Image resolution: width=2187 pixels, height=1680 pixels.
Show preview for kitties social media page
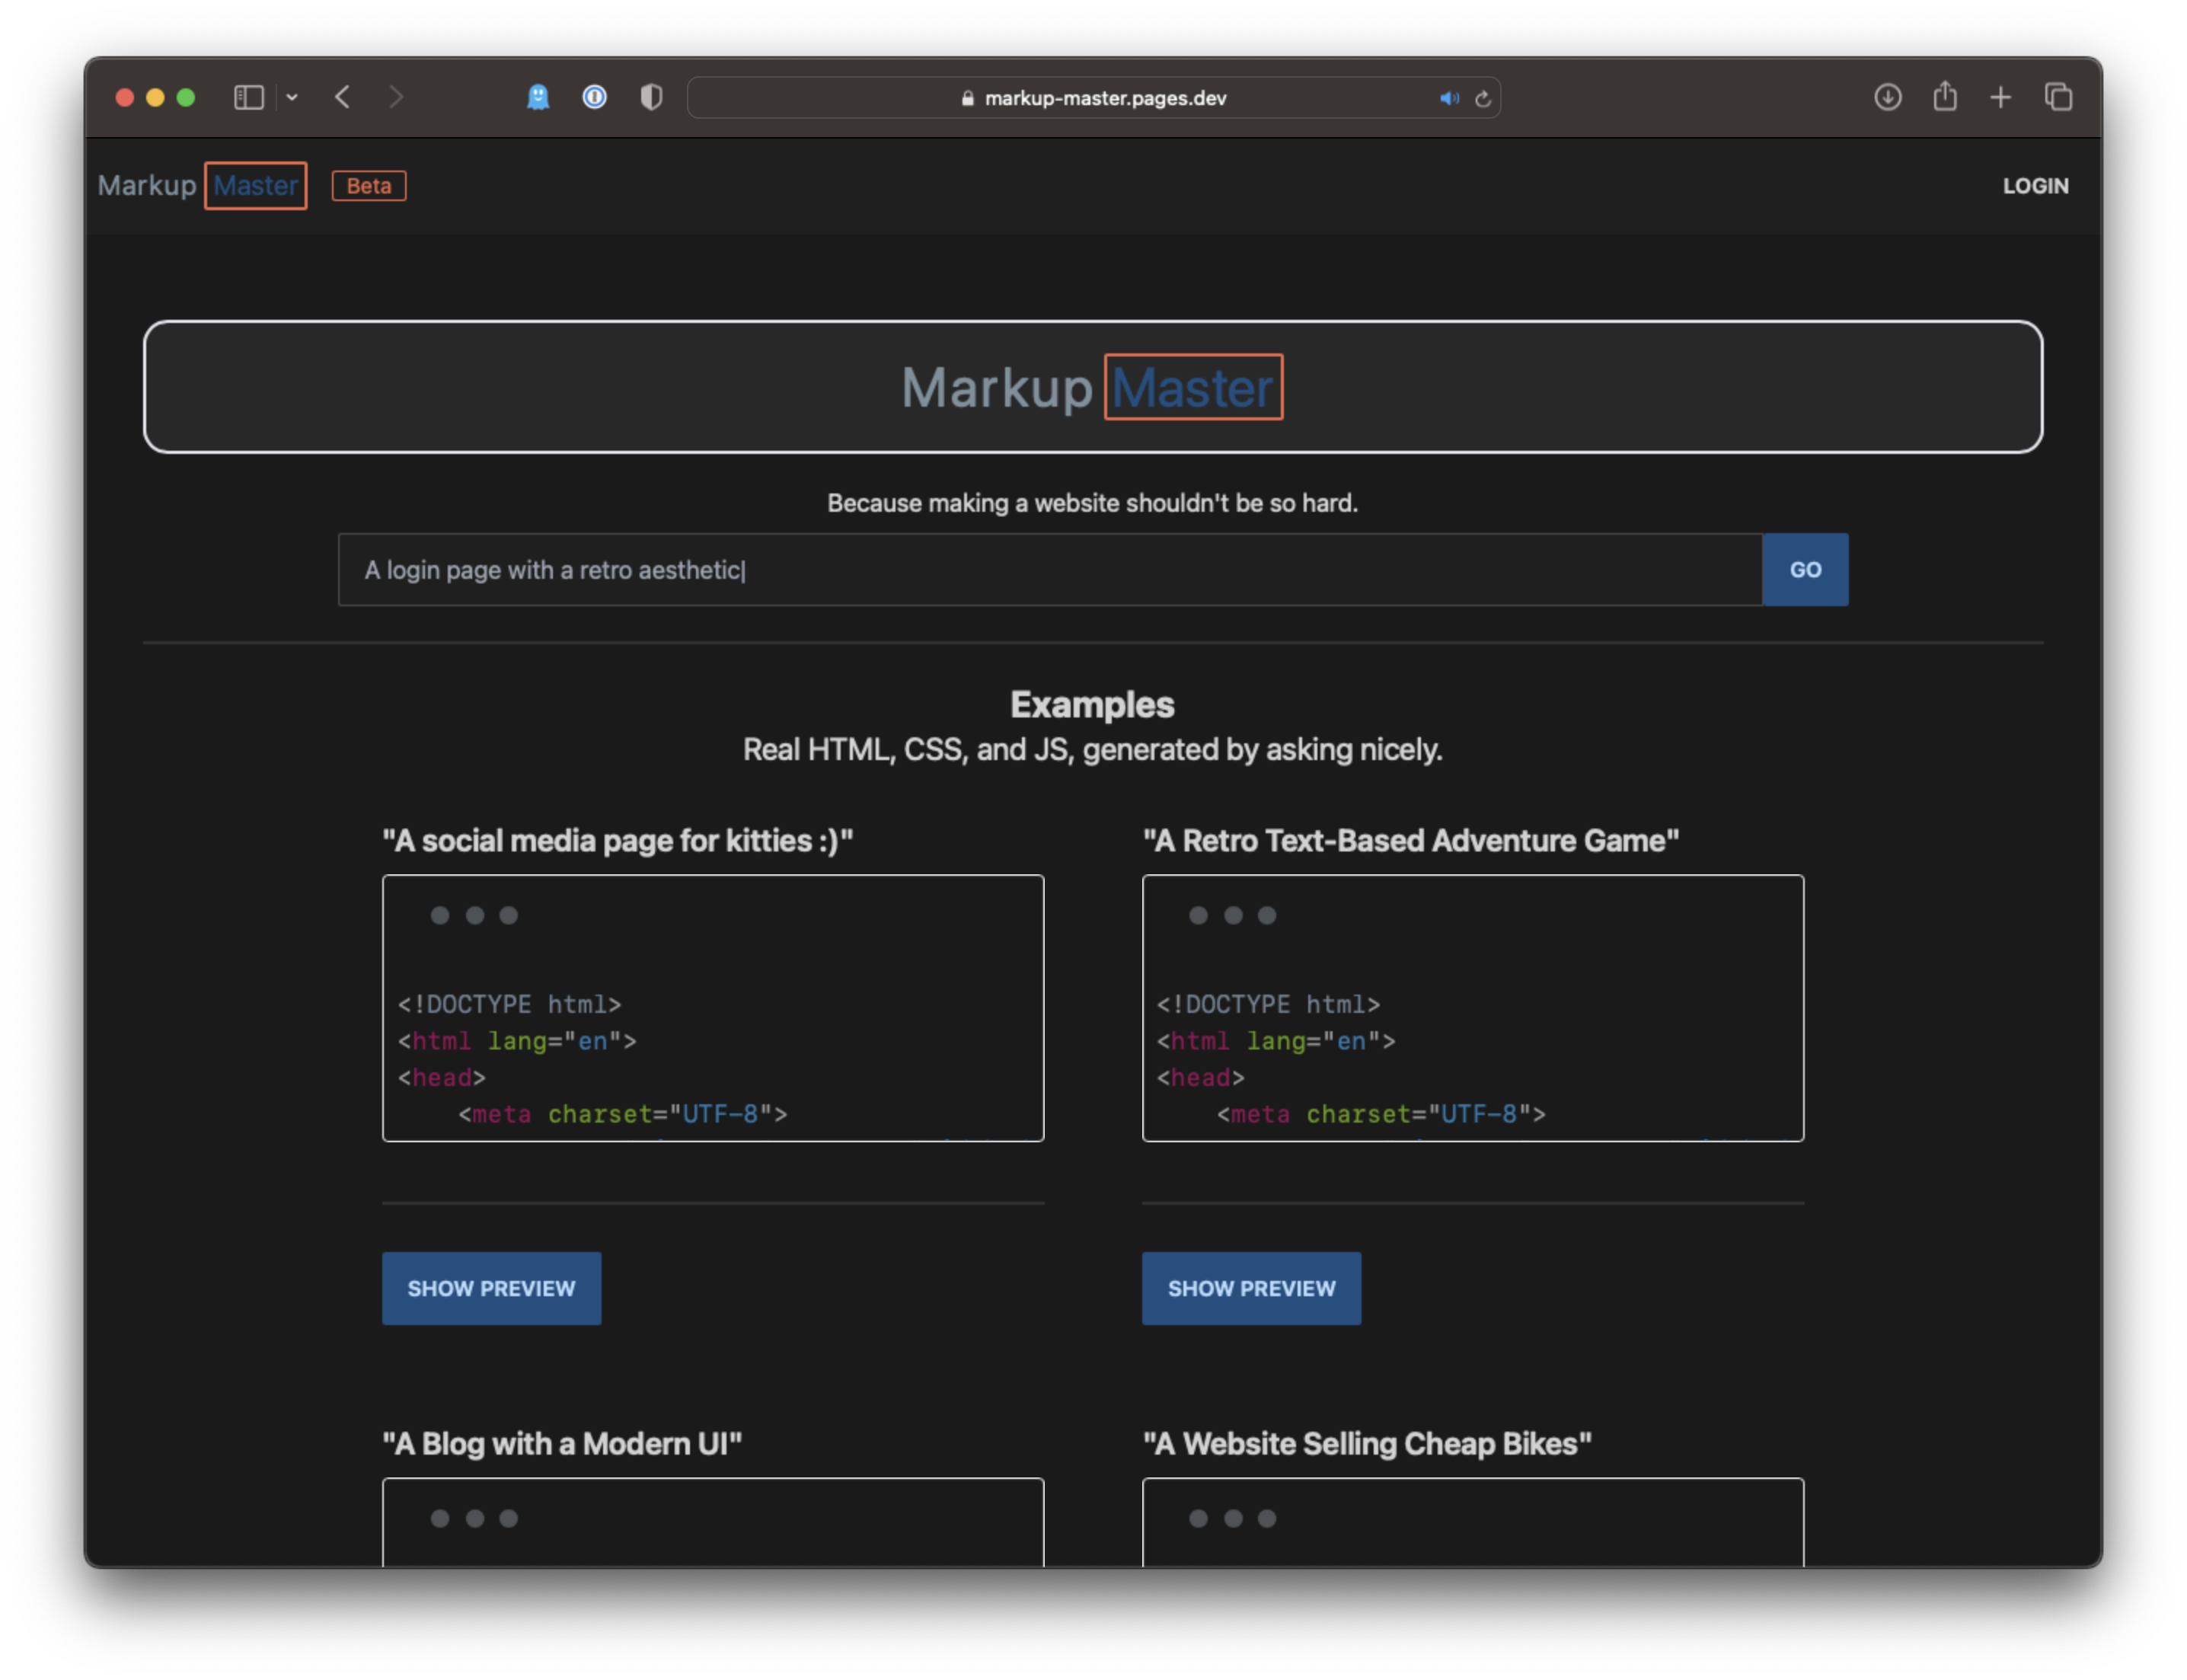click(491, 1288)
